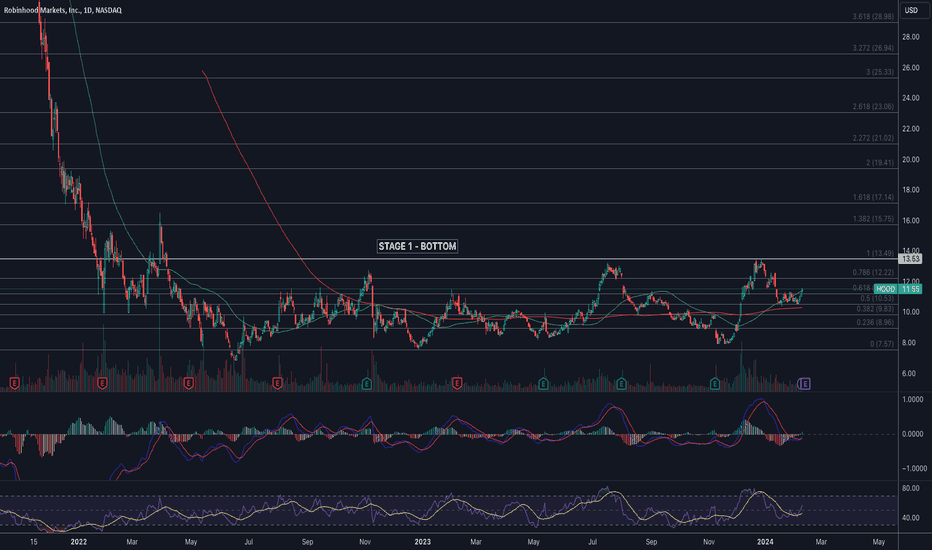Select the 1.618 (17.14) Fibonacci level label
The height and width of the screenshot is (550, 932).
873,197
